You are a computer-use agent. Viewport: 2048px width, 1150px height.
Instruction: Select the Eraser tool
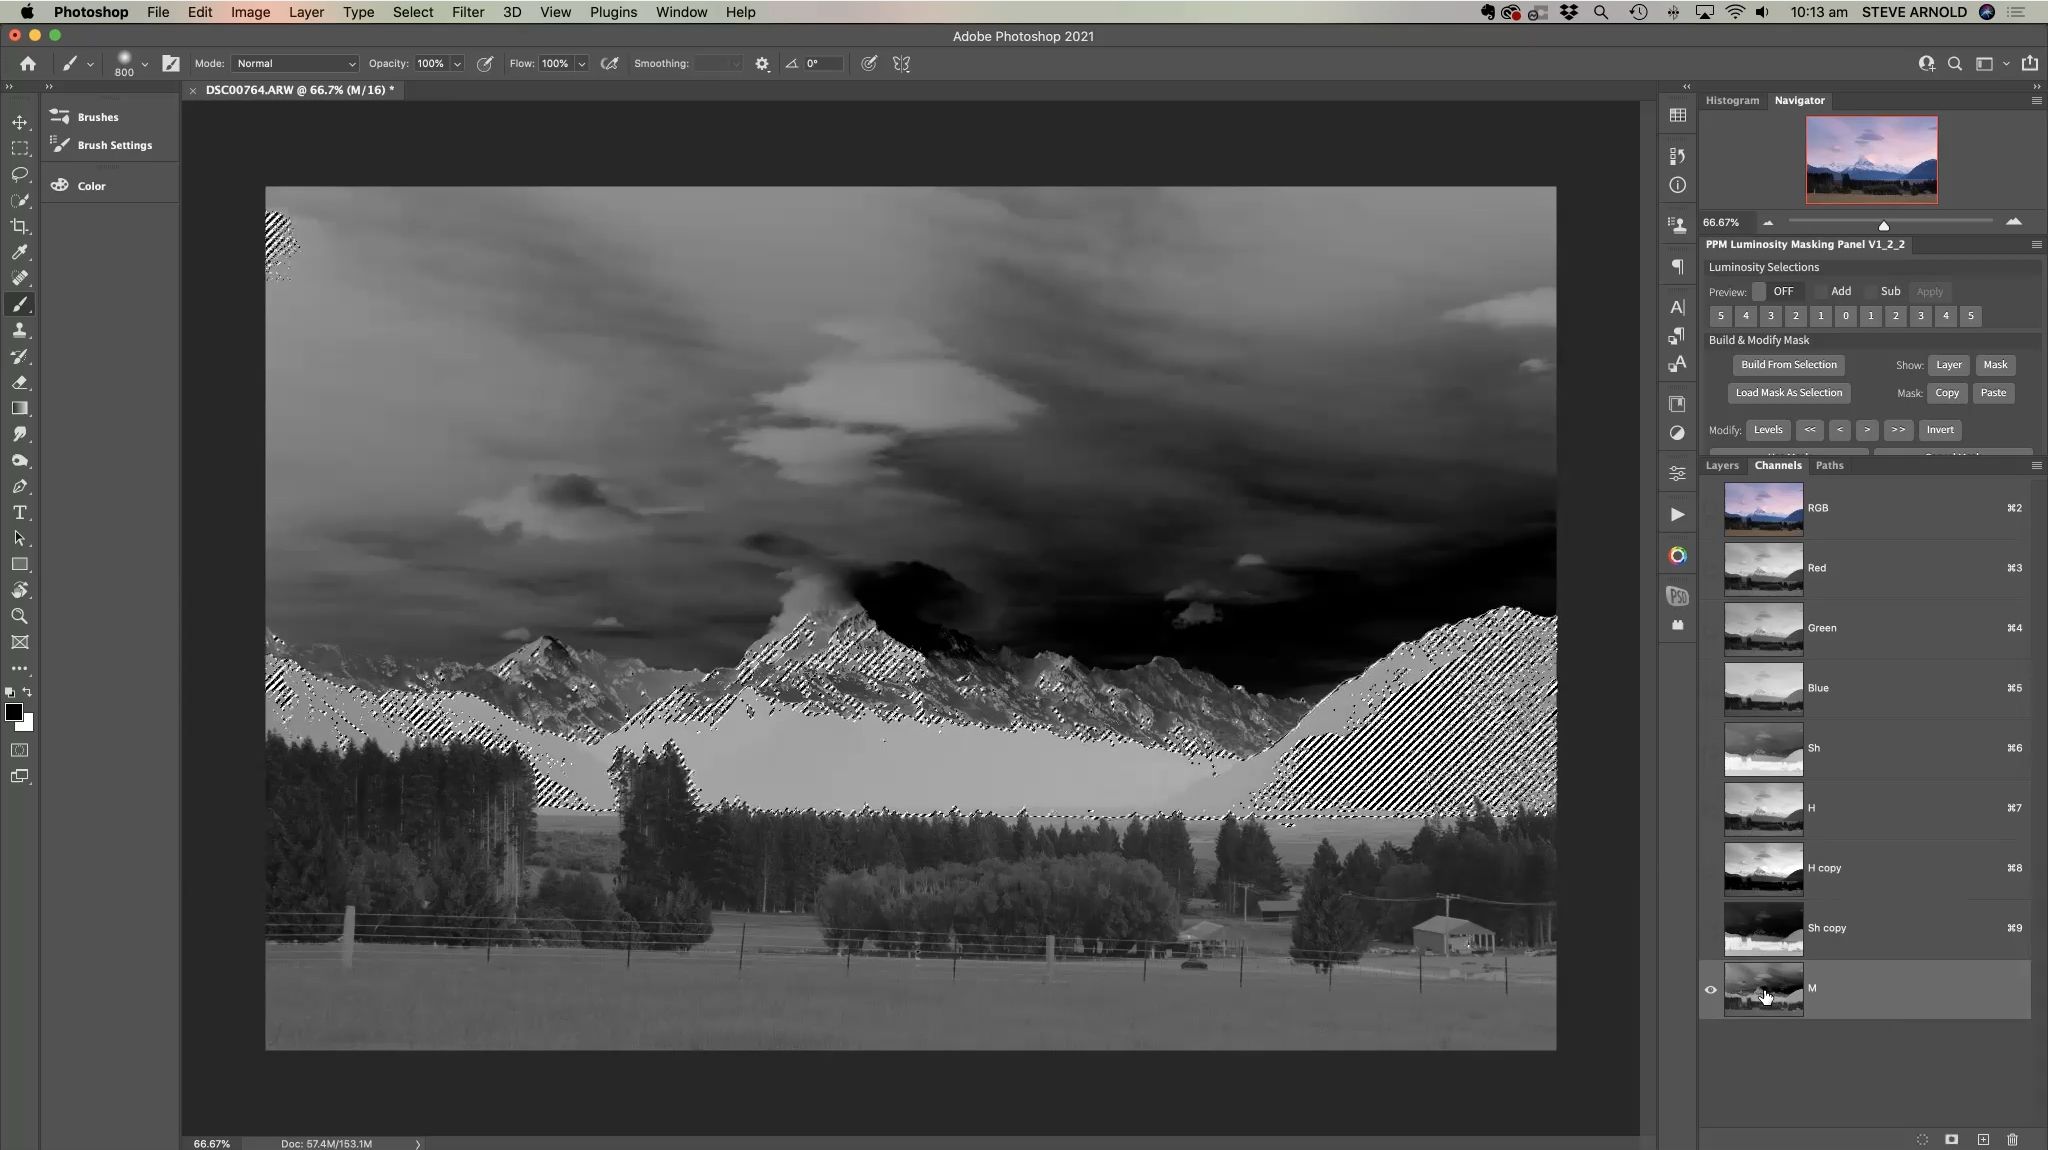point(19,382)
